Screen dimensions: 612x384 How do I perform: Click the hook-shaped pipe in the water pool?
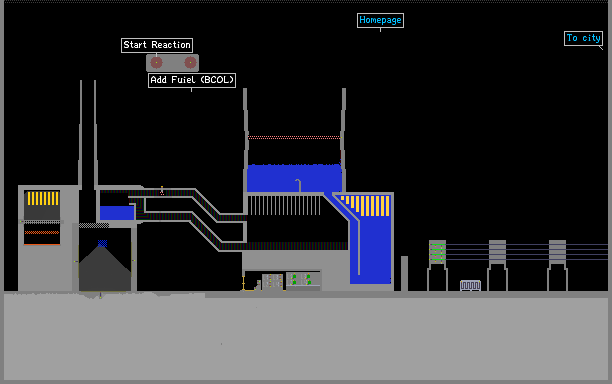(x=299, y=185)
